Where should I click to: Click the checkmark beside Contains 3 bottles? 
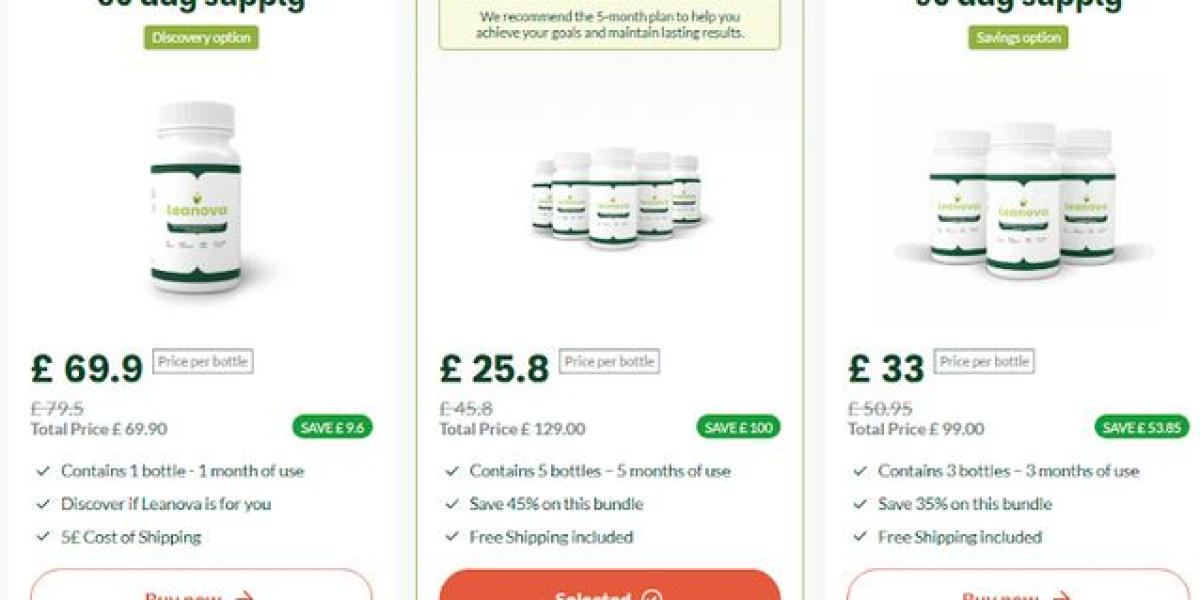click(859, 470)
